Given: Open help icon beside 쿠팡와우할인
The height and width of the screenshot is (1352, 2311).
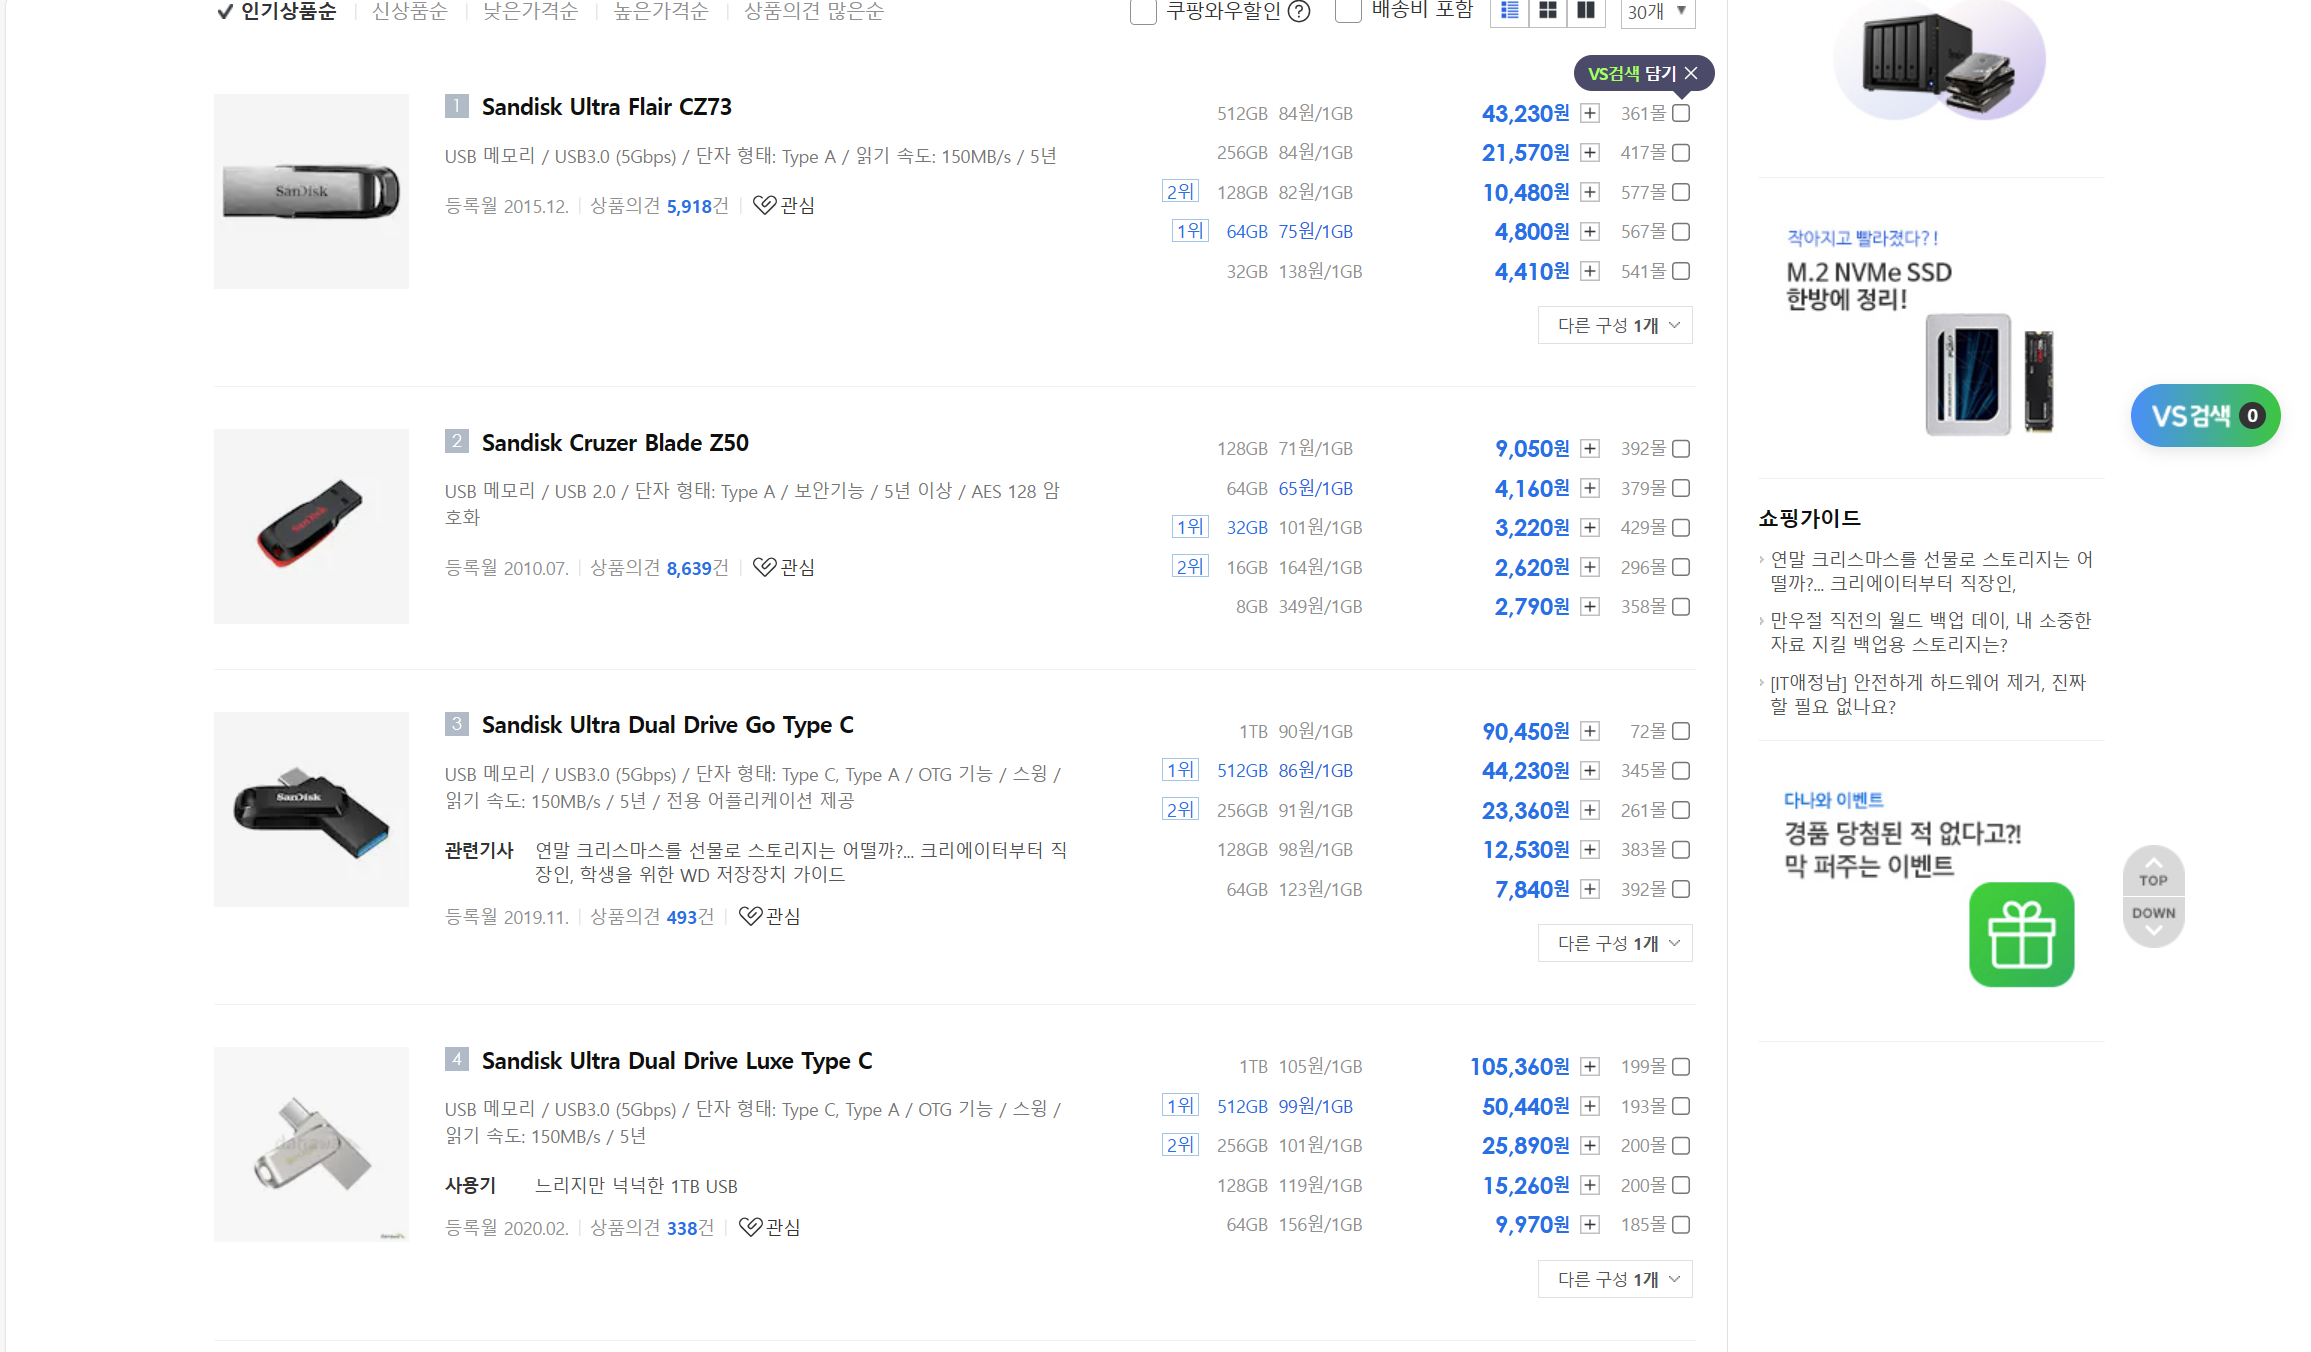Looking at the screenshot, I should click(1299, 11).
